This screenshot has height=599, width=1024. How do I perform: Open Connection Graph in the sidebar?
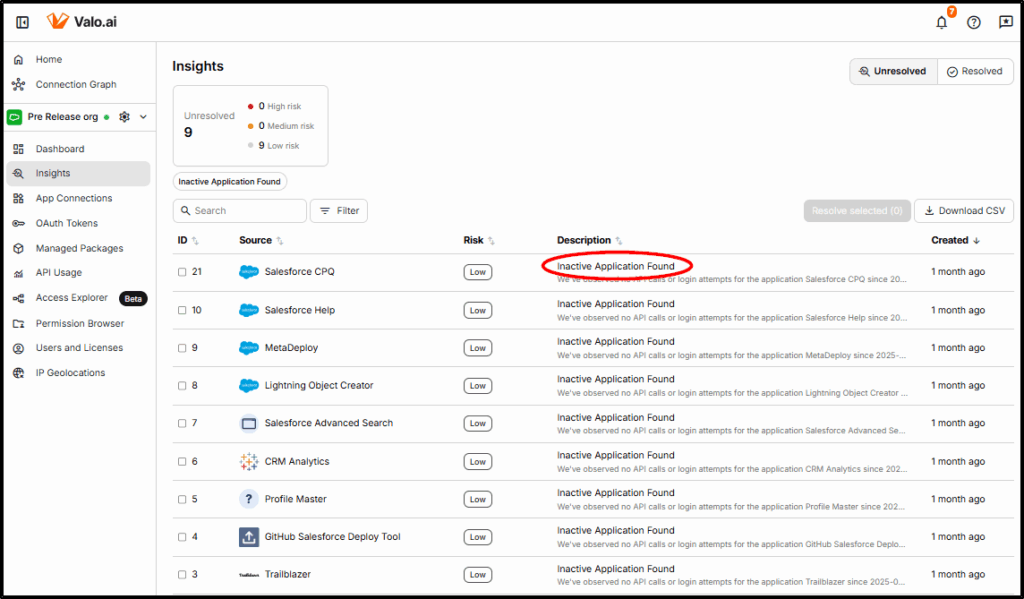point(76,85)
